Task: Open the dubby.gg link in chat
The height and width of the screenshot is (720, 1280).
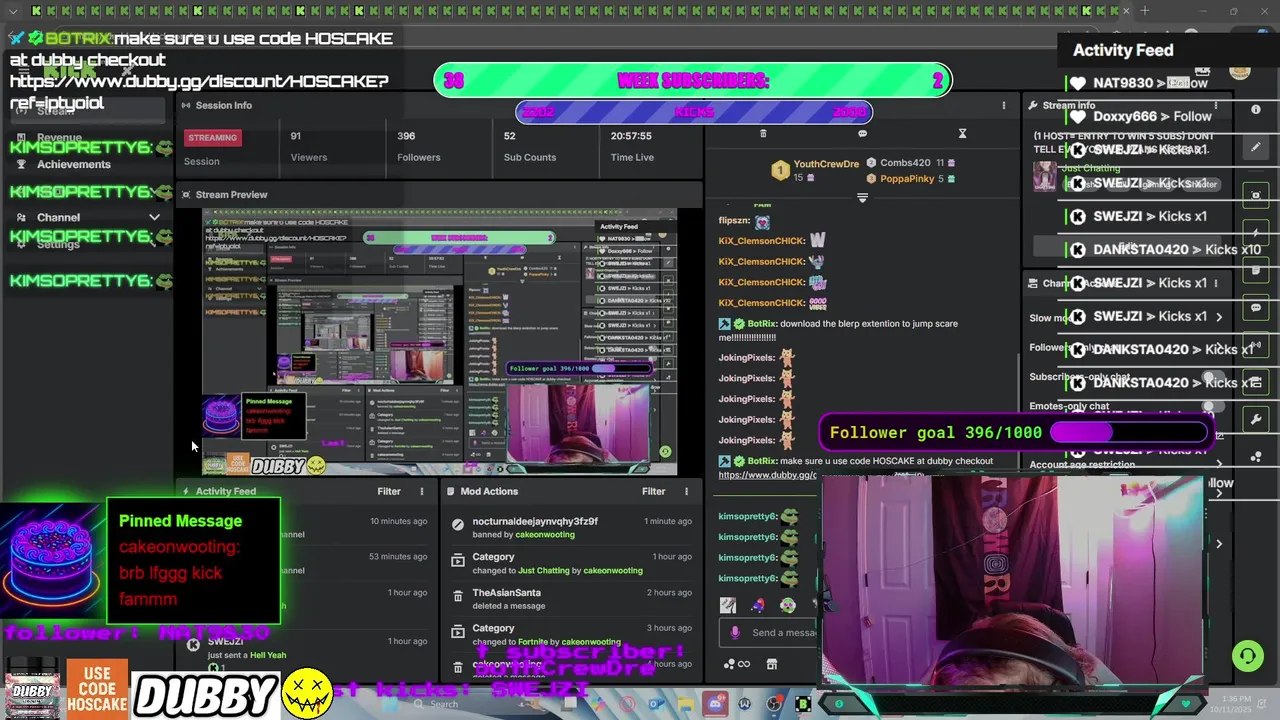Action: (767, 475)
